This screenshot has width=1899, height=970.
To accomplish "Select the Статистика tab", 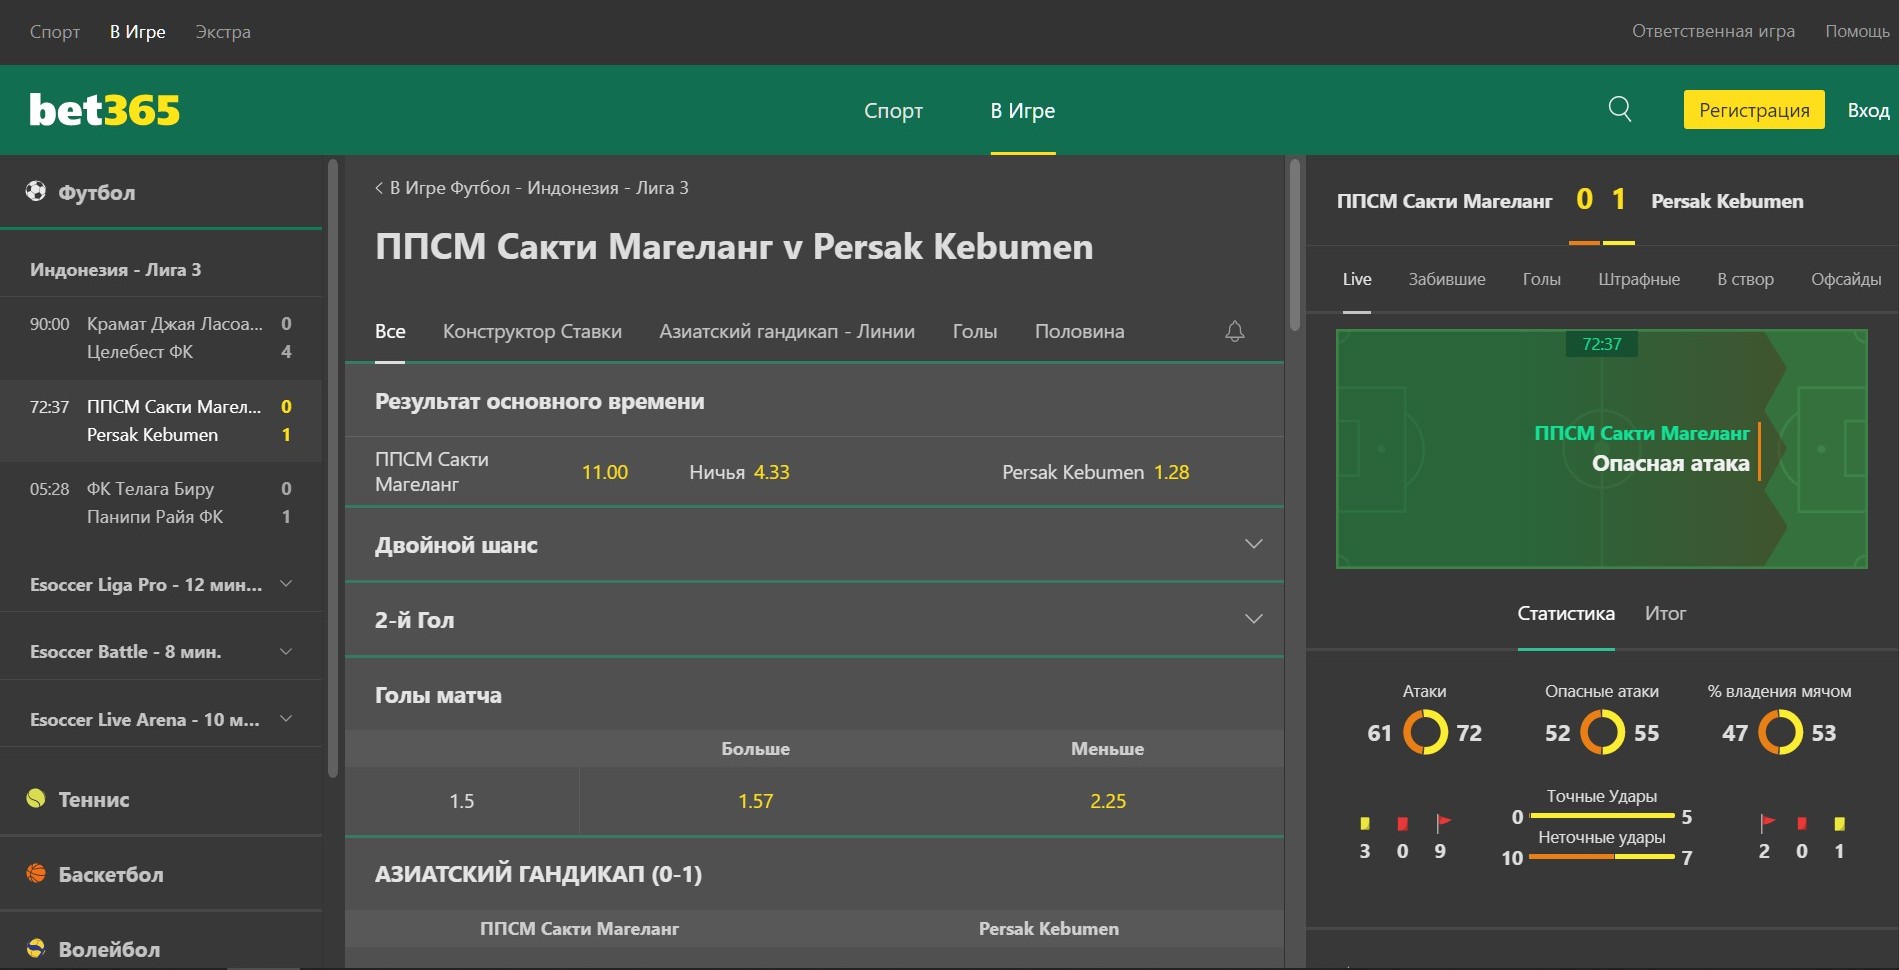I will point(1566,613).
